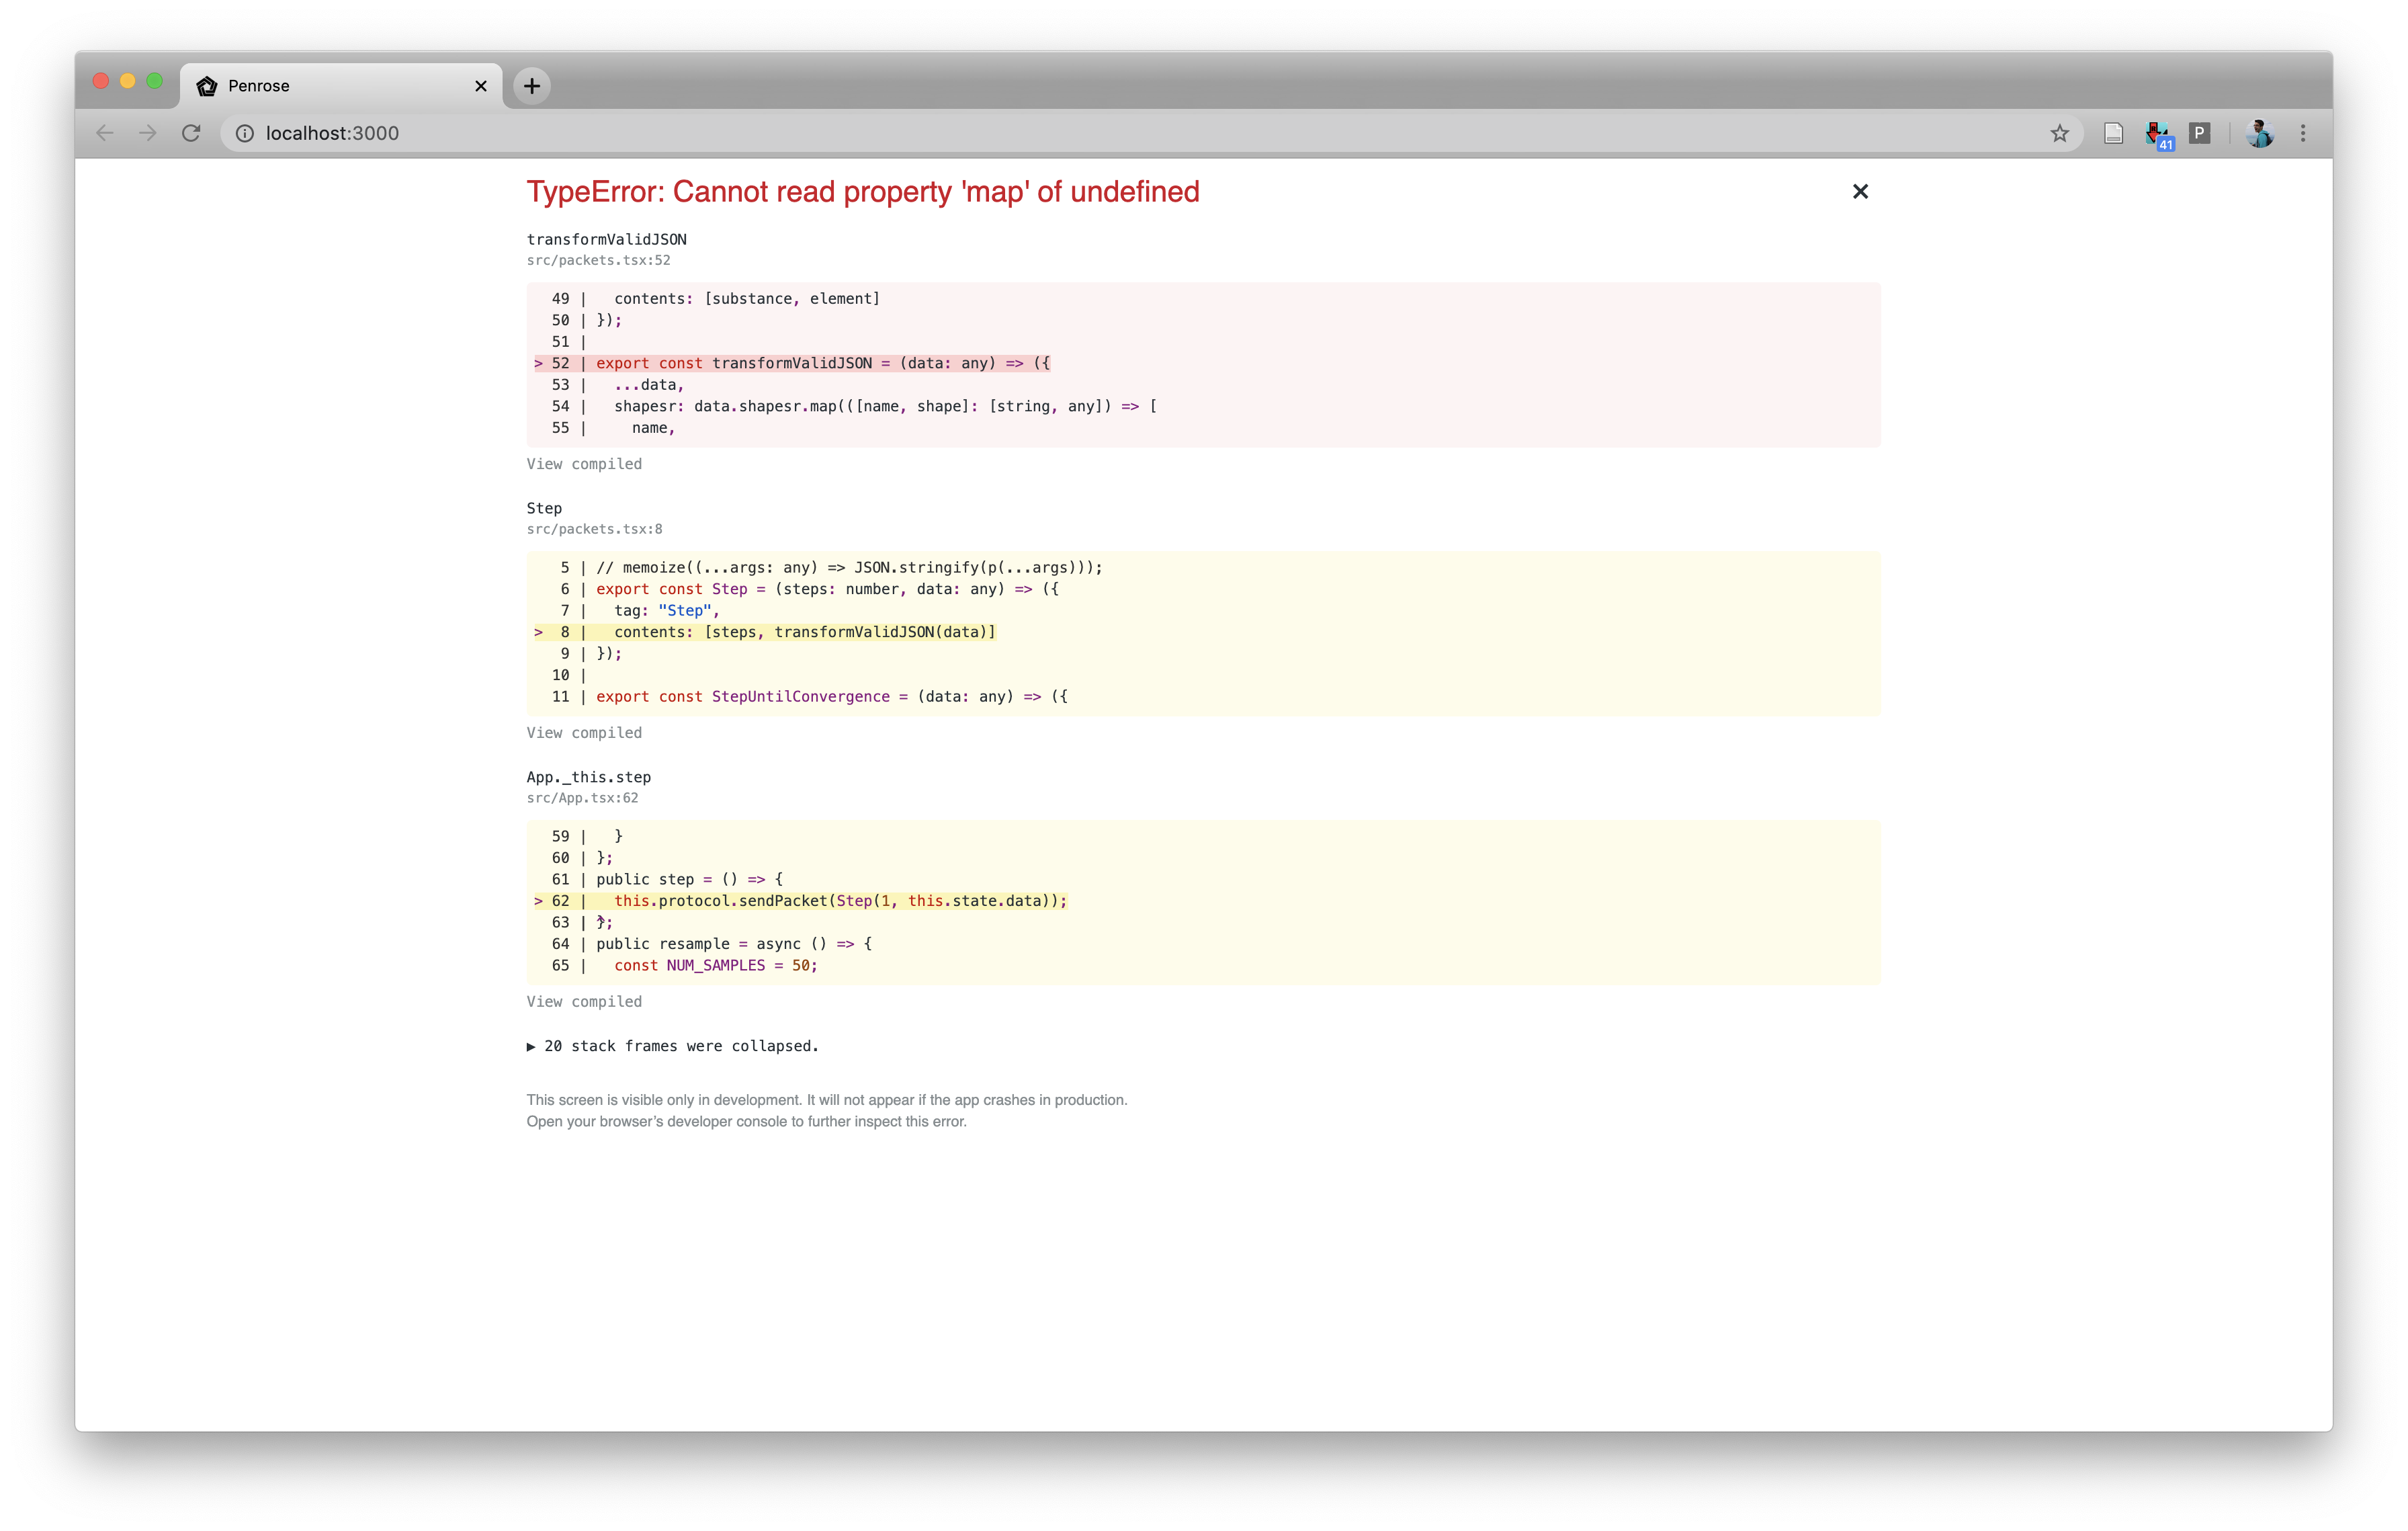Click the reload page icon
Screen dimensions: 2408x1531
[192, 133]
